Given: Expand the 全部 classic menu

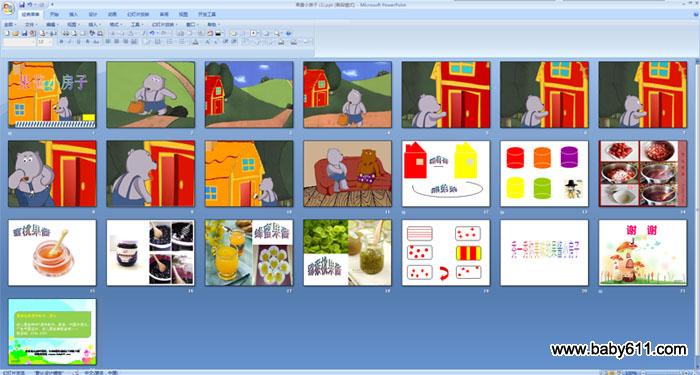Looking at the screenshot, I should [10, 25].
